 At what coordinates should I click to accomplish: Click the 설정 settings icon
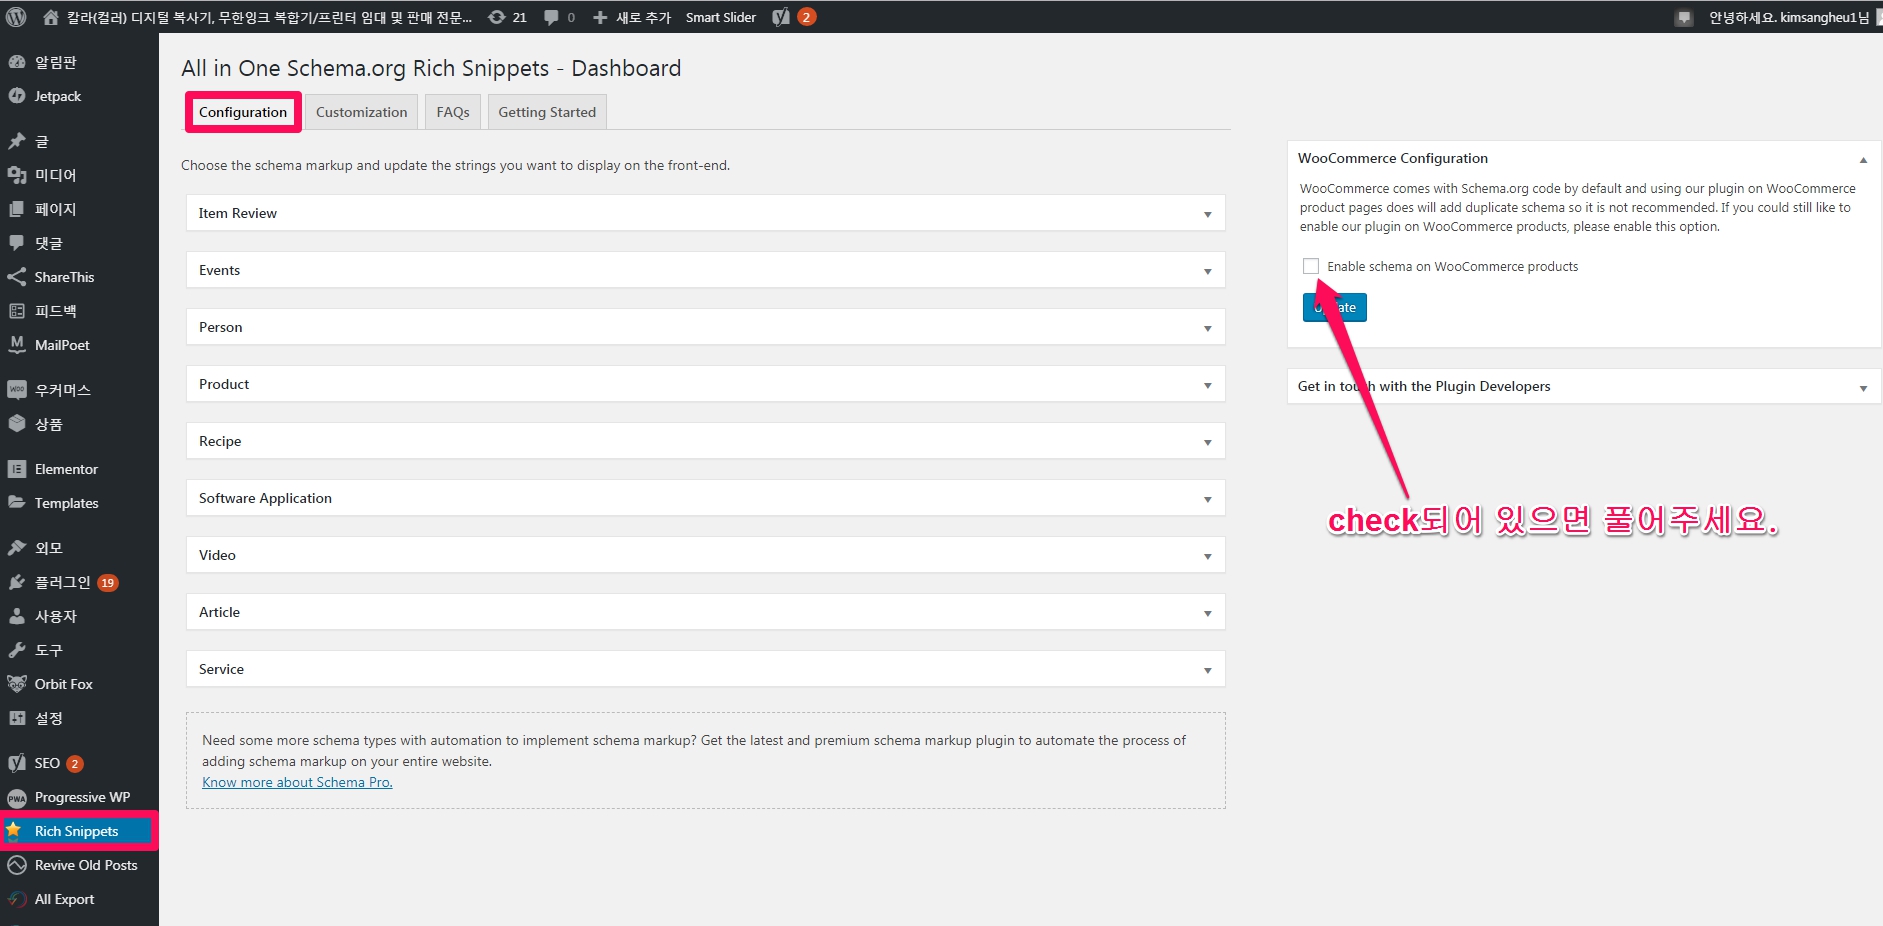[x=17, y=718]
